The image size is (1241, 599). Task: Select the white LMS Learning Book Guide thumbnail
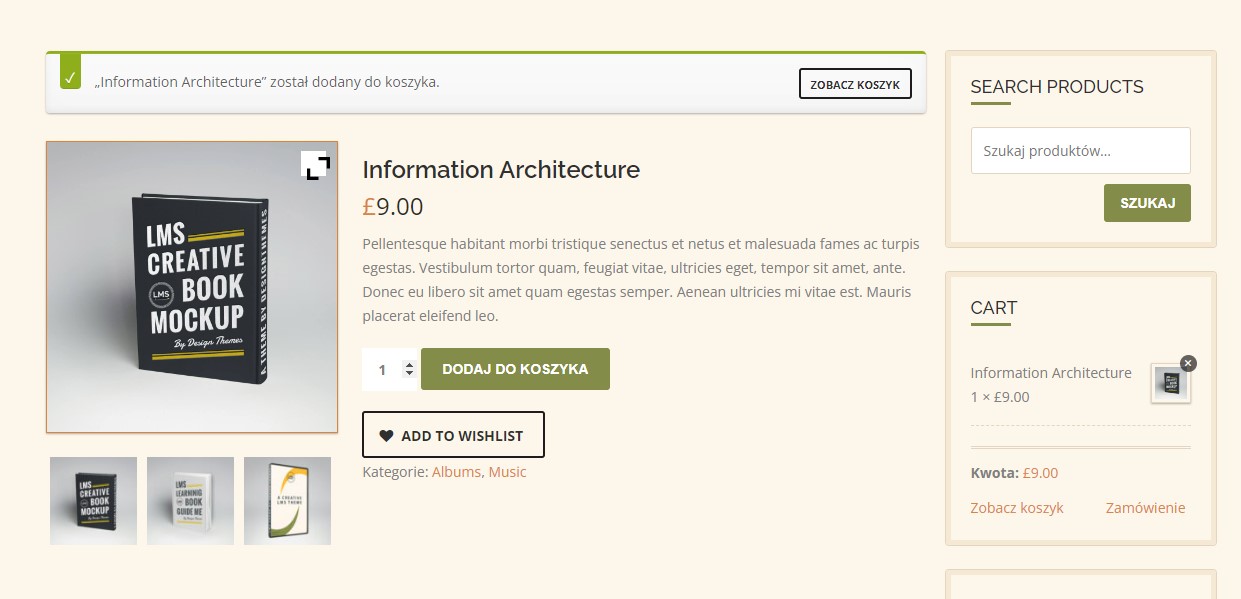(x=190, y=501)
